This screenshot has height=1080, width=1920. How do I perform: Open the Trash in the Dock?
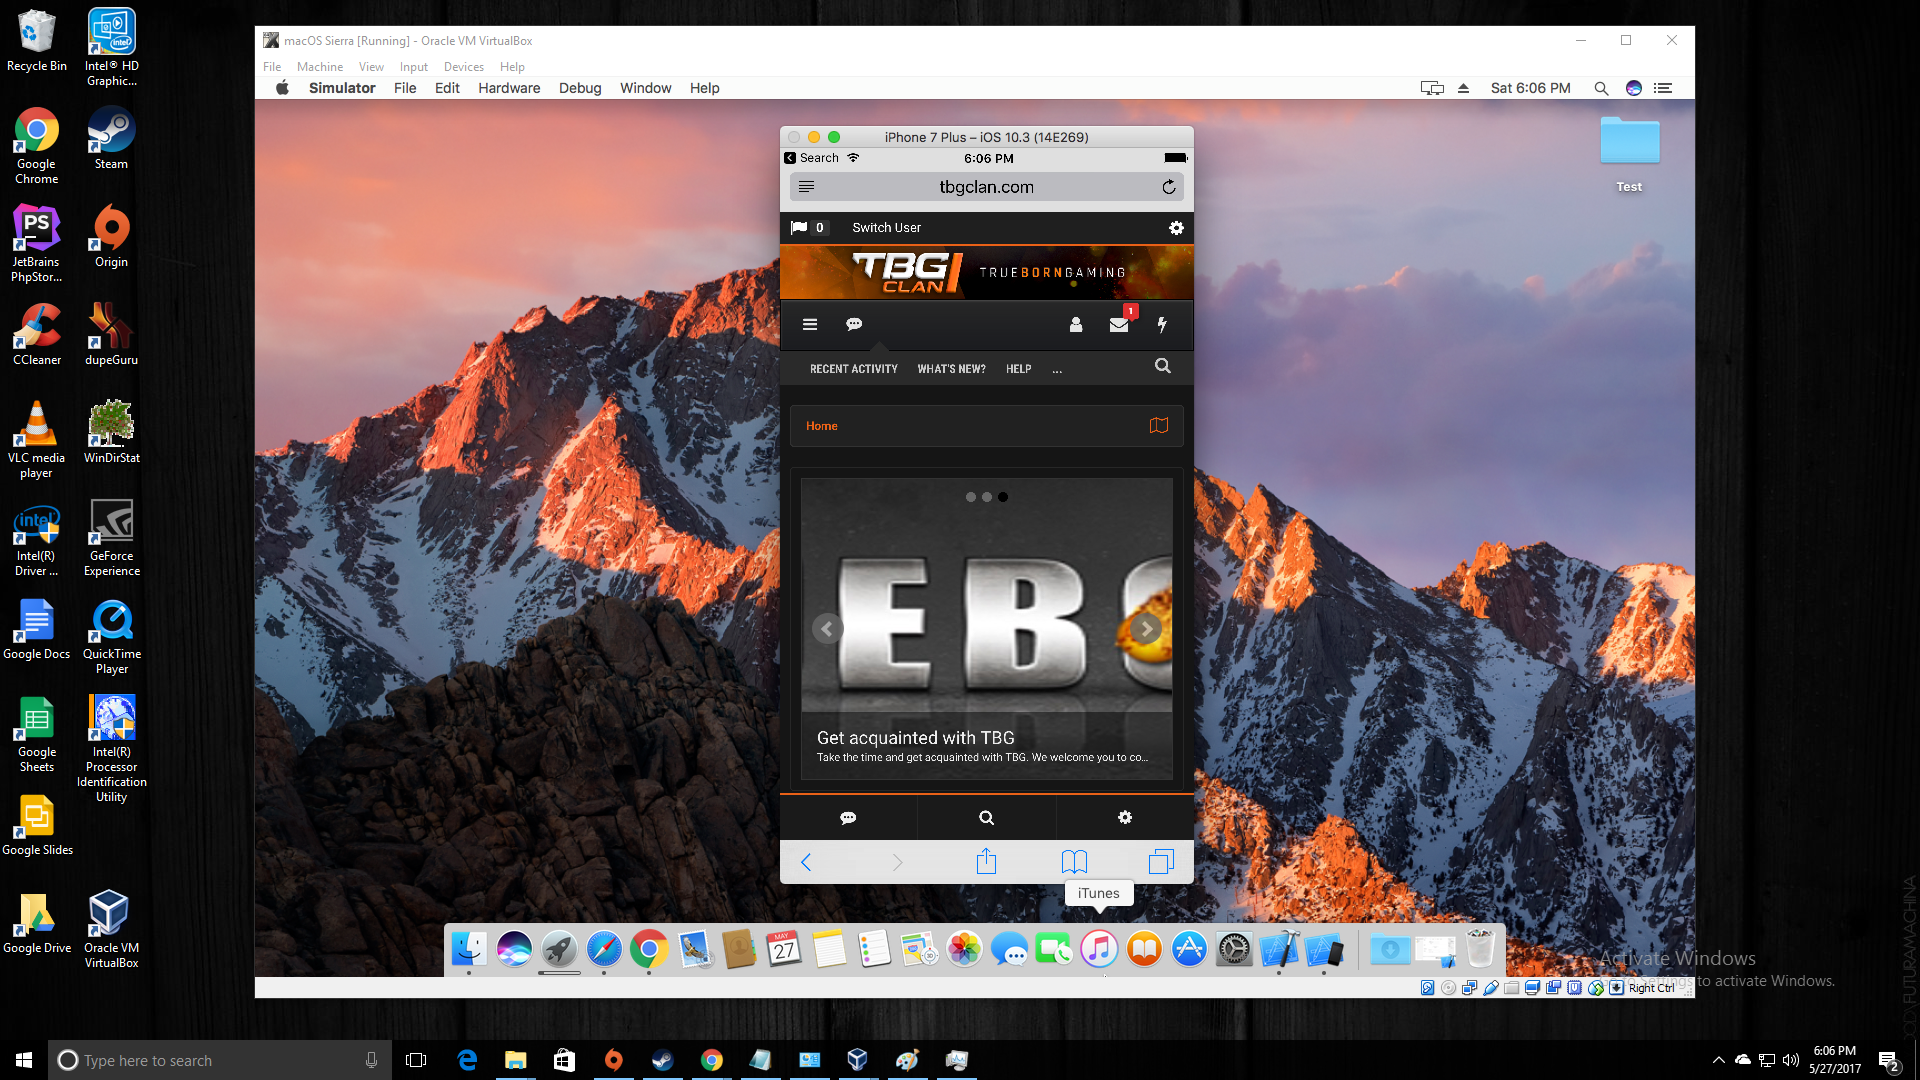(x=1480, y=949)
